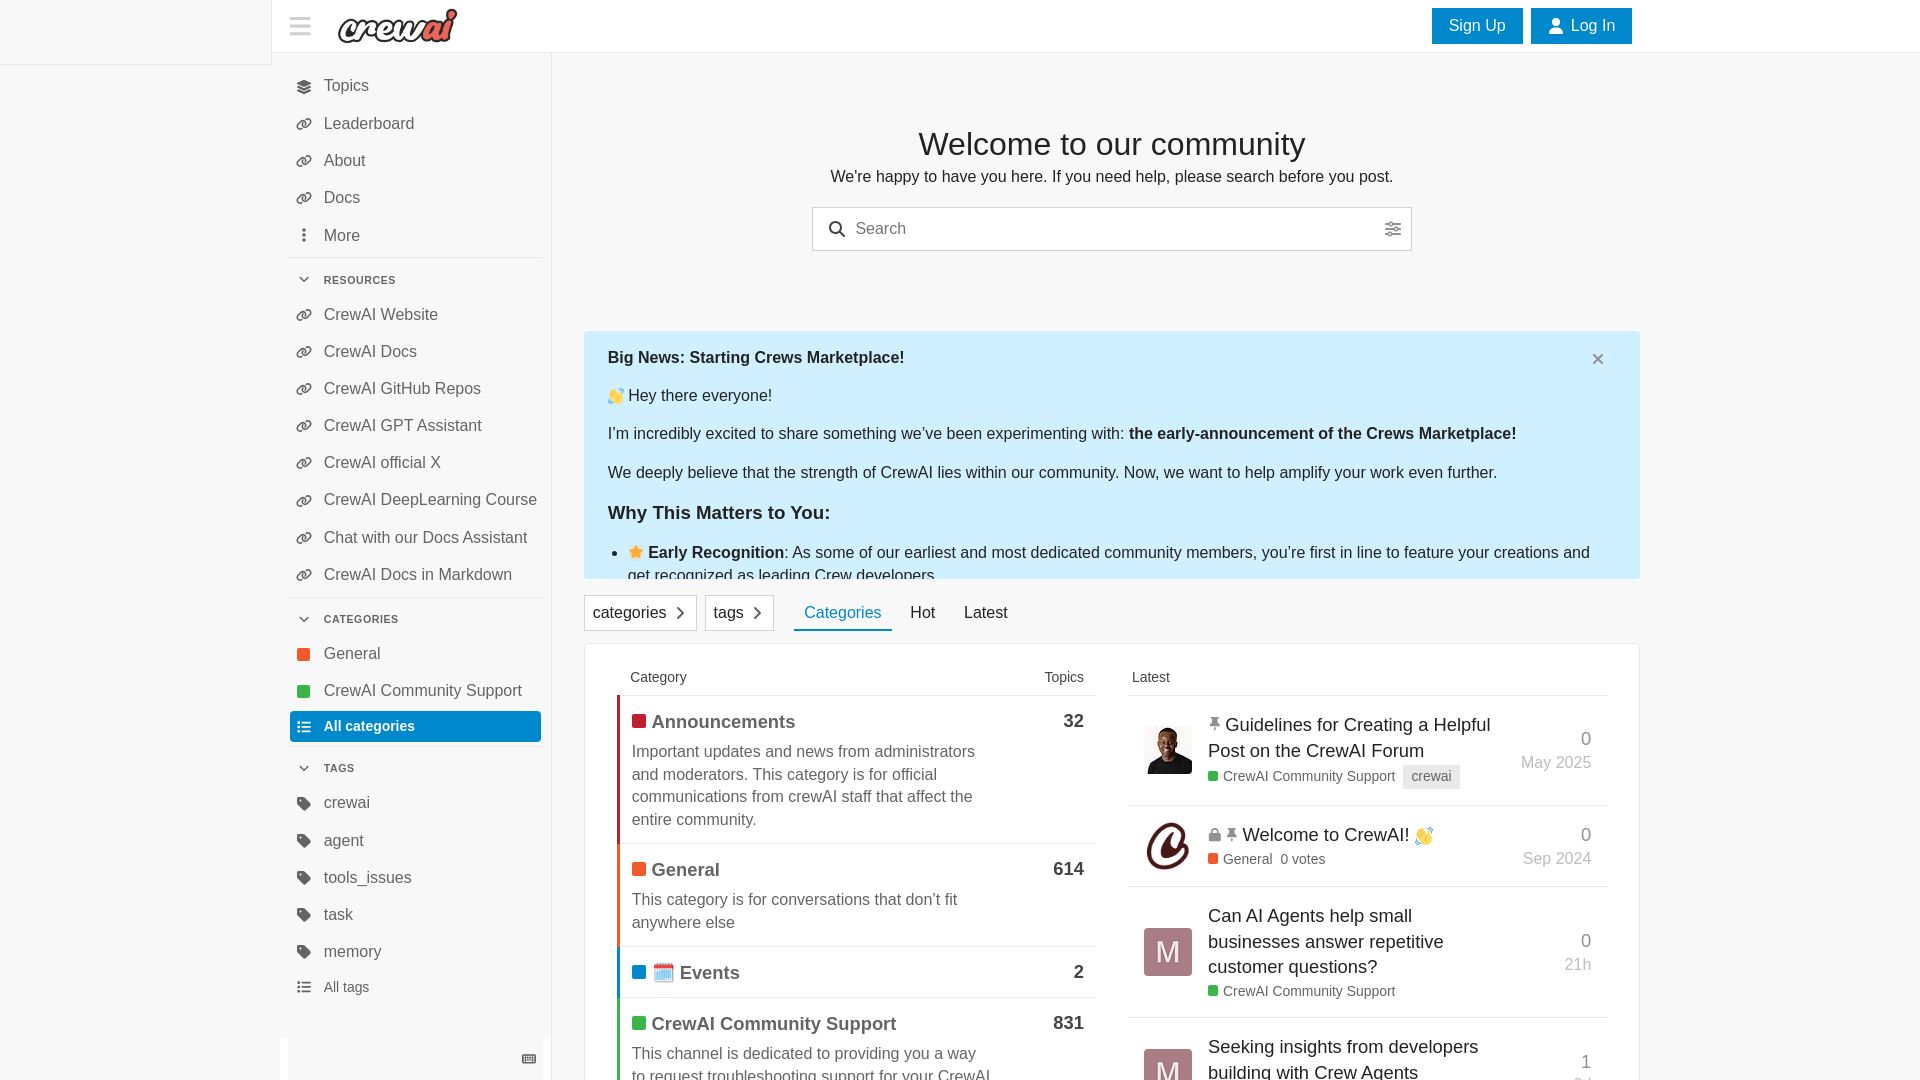Open keyboard shortcuts icon in sidebar footer
This screenshot has width=1920, height=1080.
[529, 1059]
